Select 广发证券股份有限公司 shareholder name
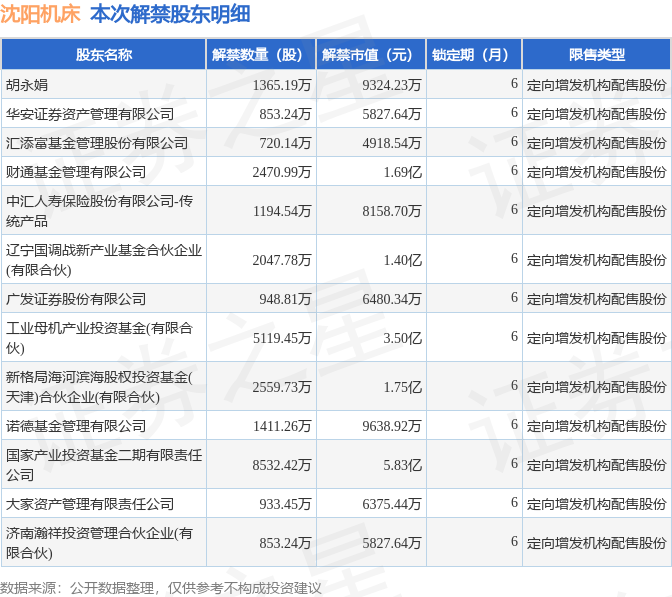This screenshot has height=597, width=672. 76,298
